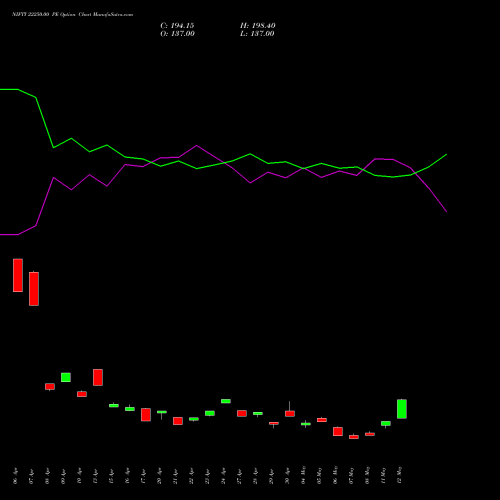The image size is (500, 500).
Task: Select the close value C: 194.15
Action: [x=177, y=26]
